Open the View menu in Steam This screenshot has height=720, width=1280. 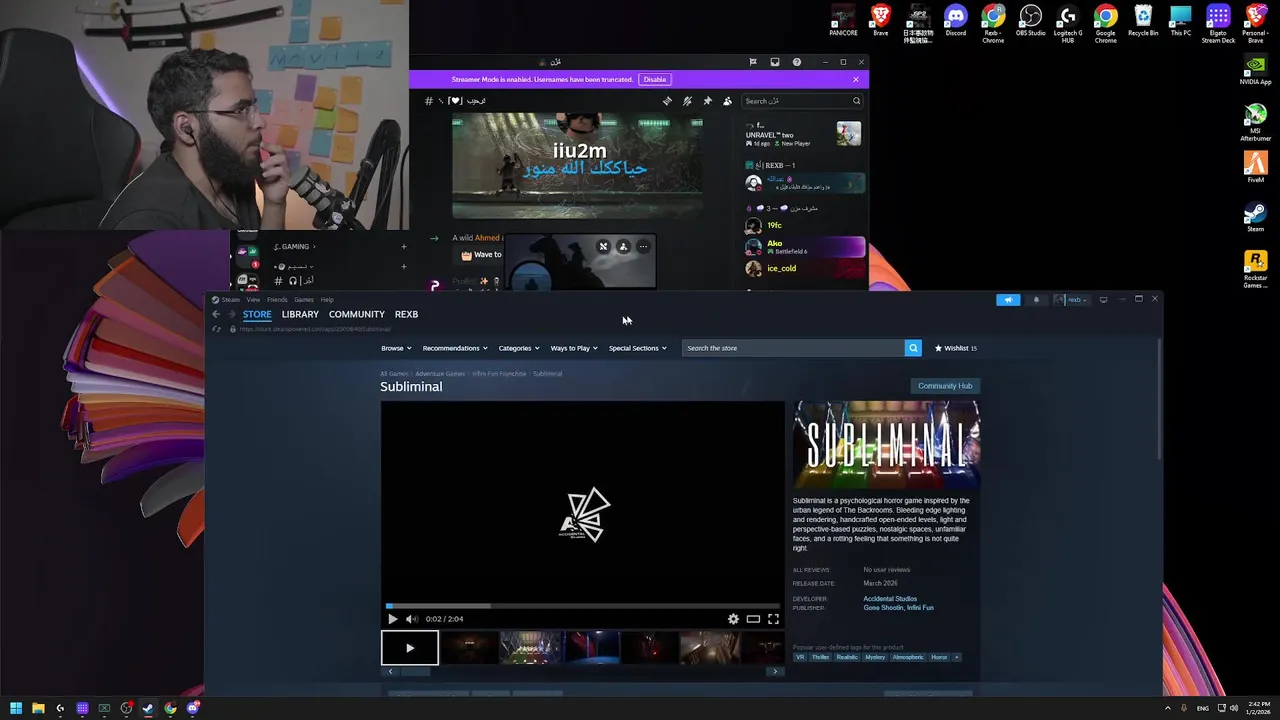pos(253,299)
